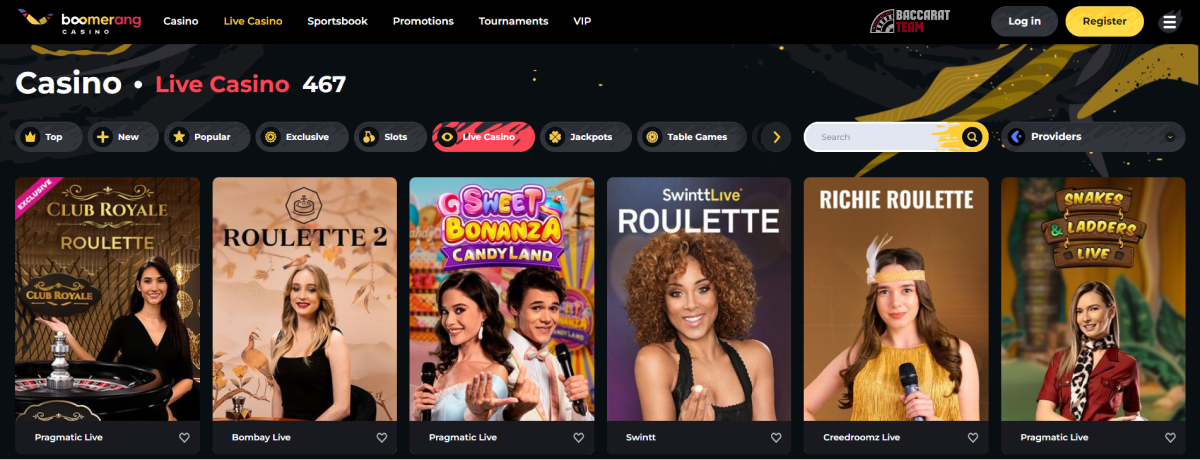Open the Sportsbook menu item
This screenshot has width=1200, height=460.
click(x=337, y=21)
